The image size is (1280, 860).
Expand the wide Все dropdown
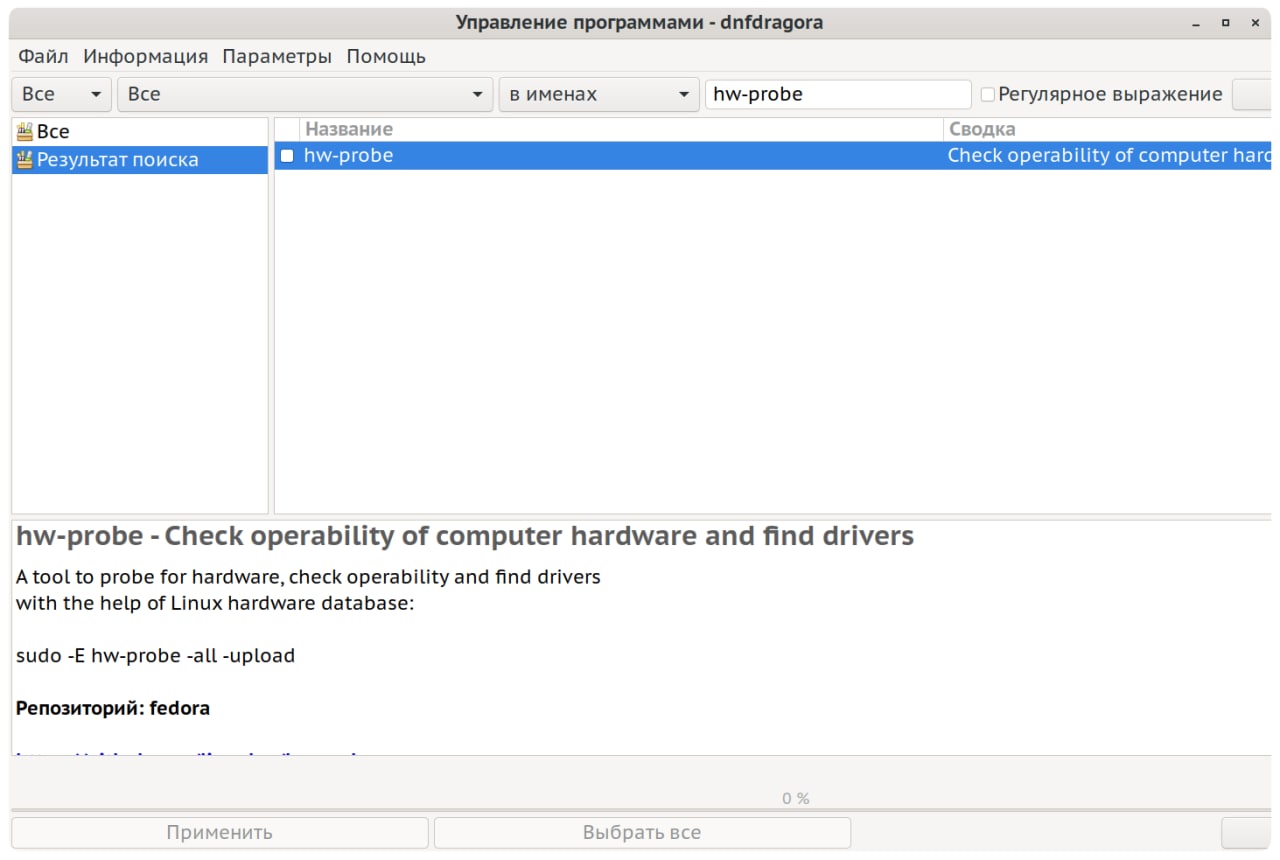pos(305,95)
